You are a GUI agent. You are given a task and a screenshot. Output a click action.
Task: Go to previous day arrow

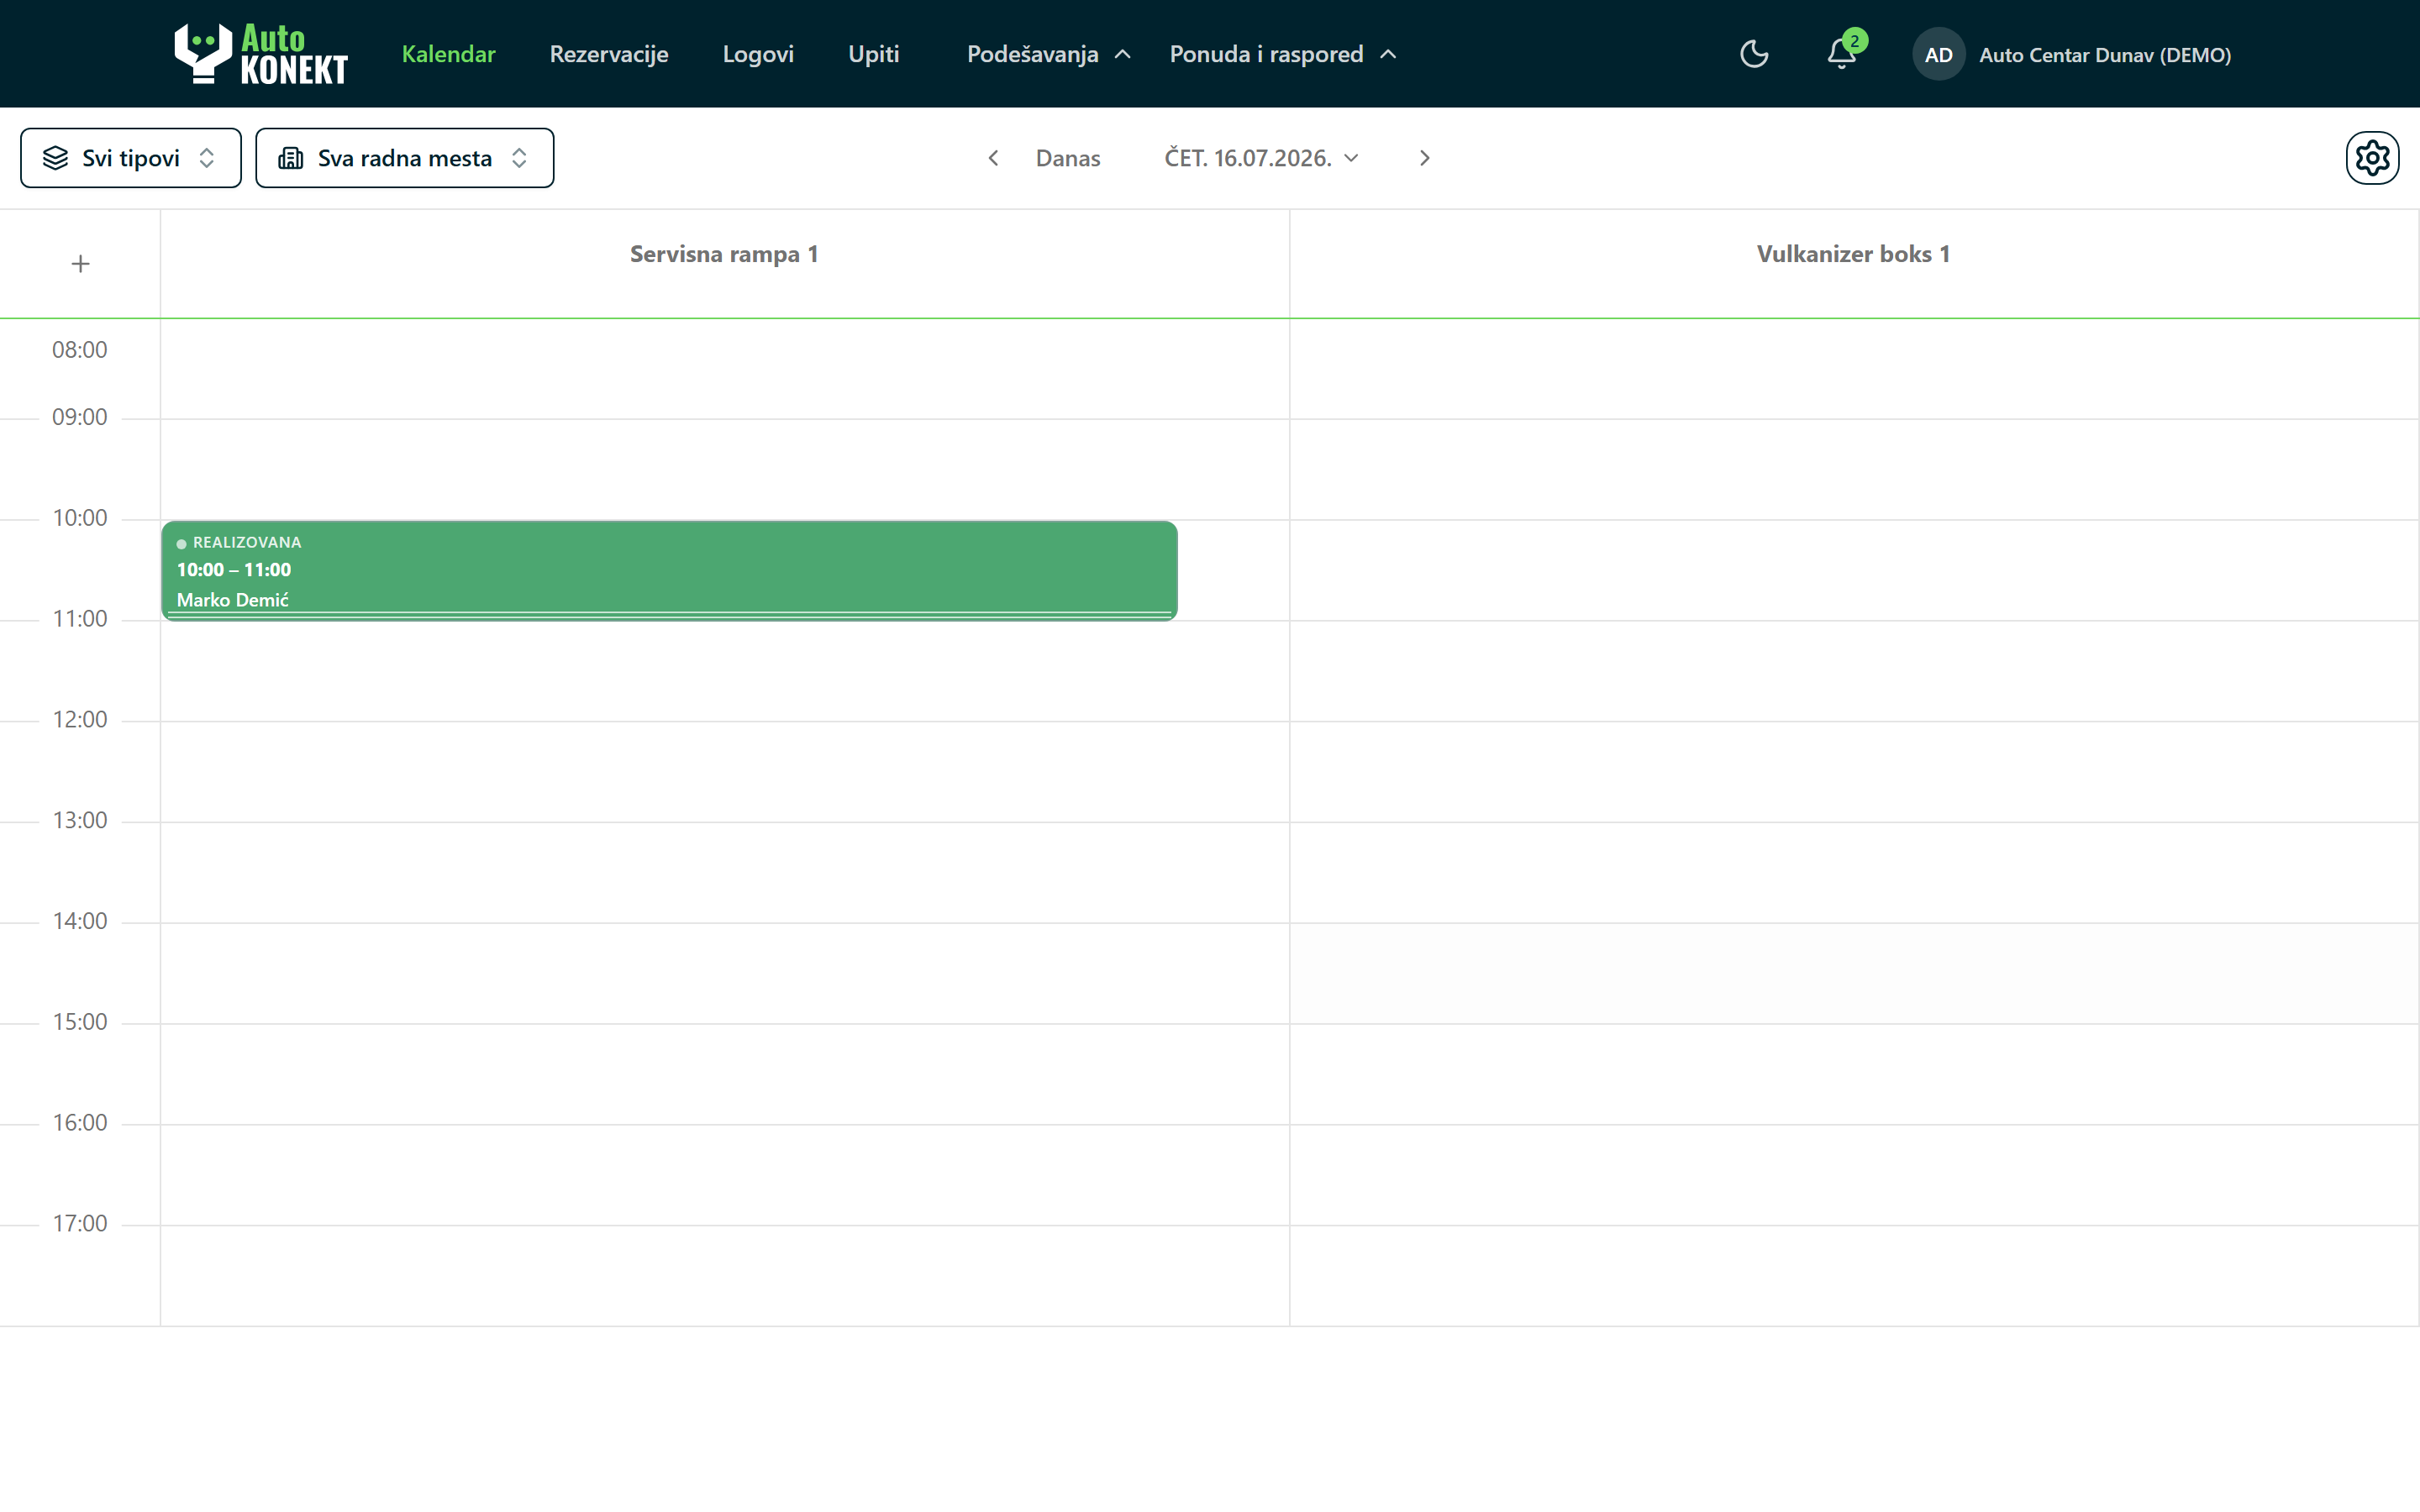click(x=993, y=158)
